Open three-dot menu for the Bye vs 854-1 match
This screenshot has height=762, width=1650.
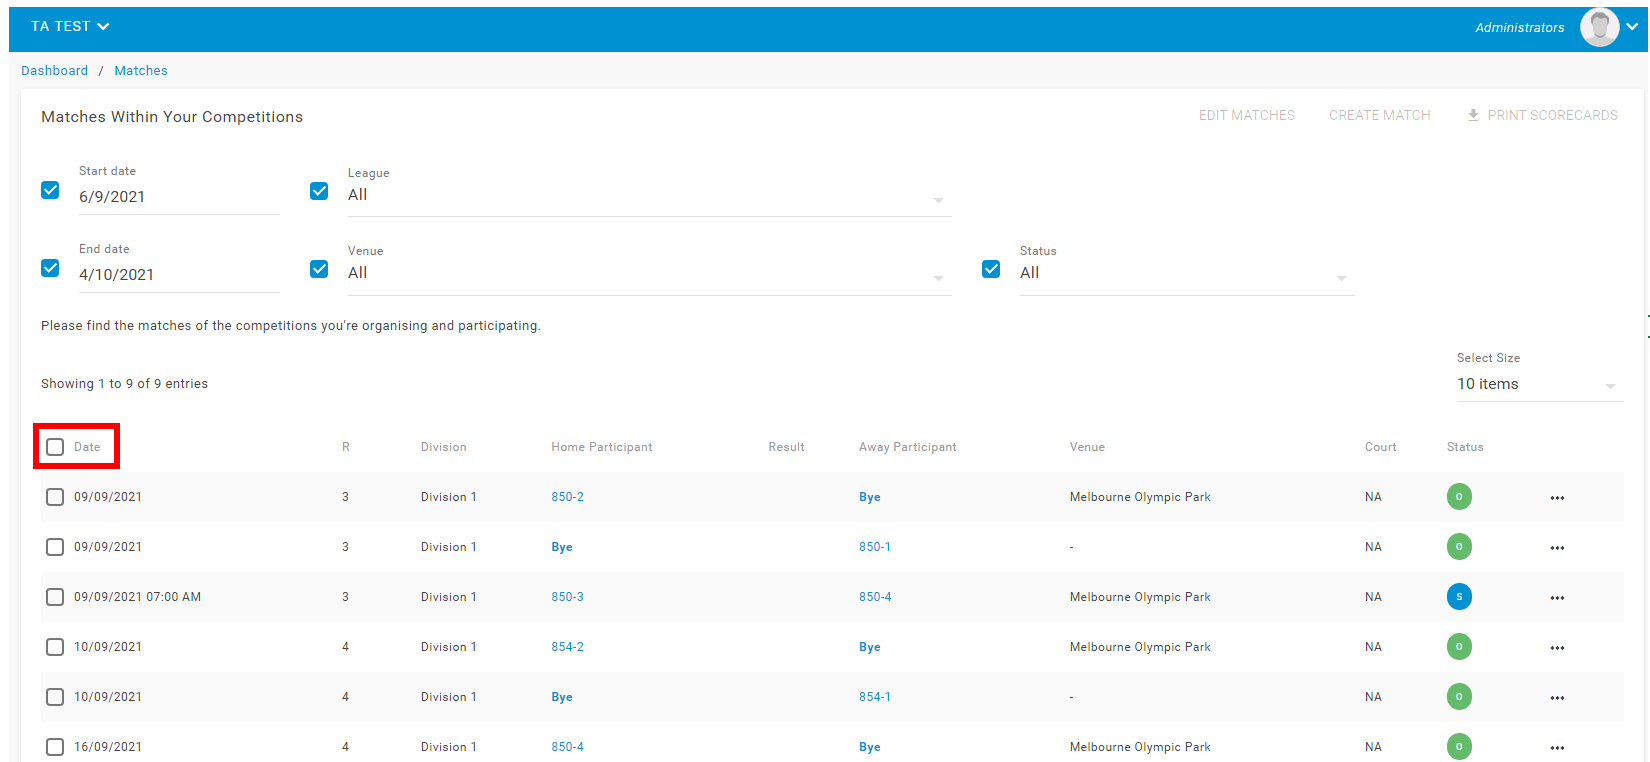(x=1557, y=698)
